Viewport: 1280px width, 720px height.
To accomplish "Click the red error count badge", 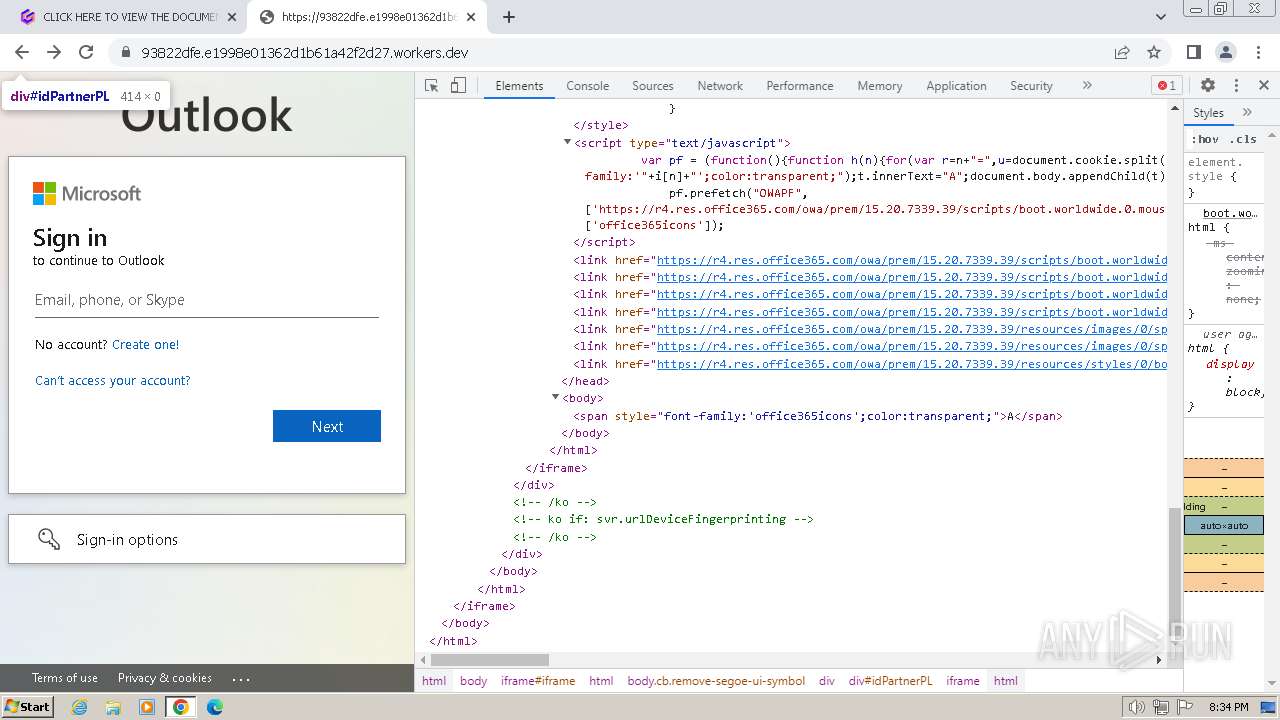I will 1166,86.
